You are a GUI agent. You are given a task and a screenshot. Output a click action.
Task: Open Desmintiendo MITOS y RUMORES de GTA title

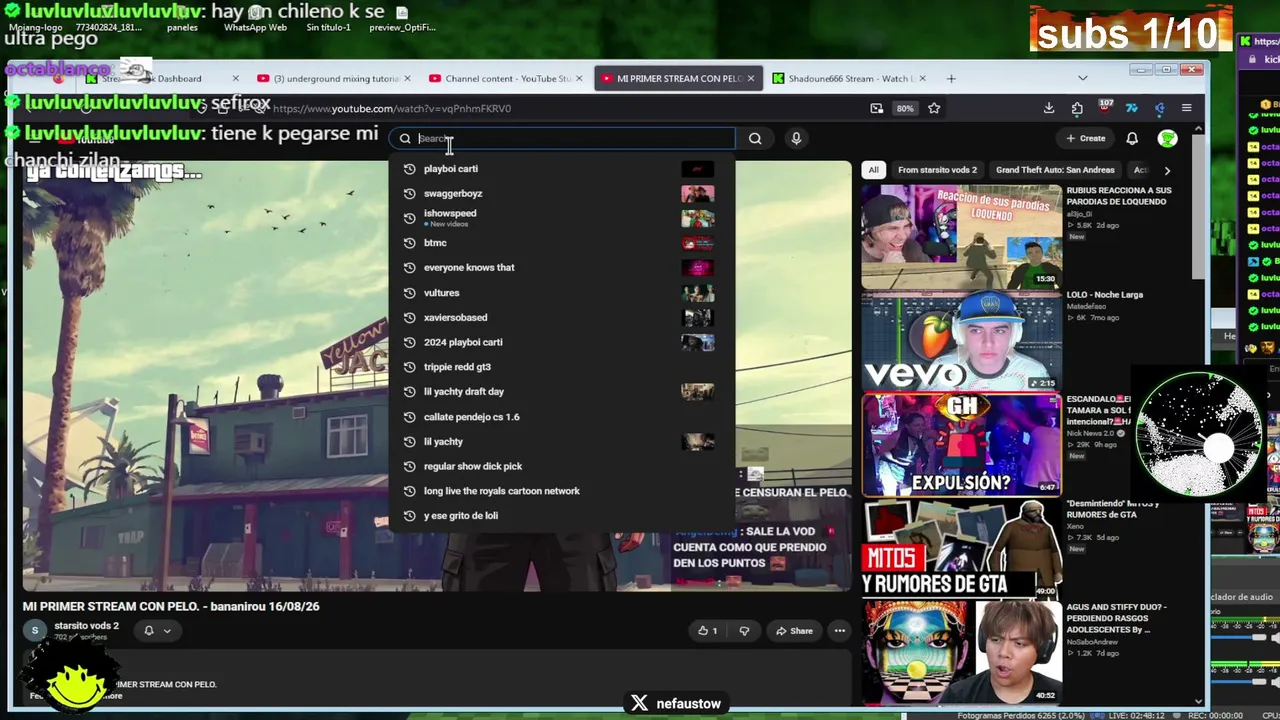click(x=1113, y=509)
